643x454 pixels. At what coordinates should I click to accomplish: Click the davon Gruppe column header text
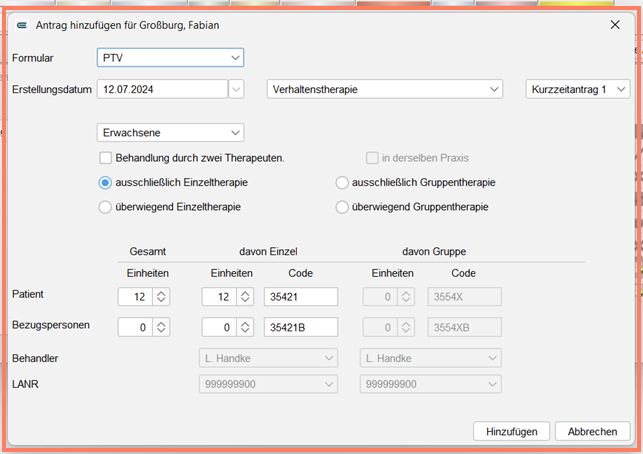coord(434,251)
